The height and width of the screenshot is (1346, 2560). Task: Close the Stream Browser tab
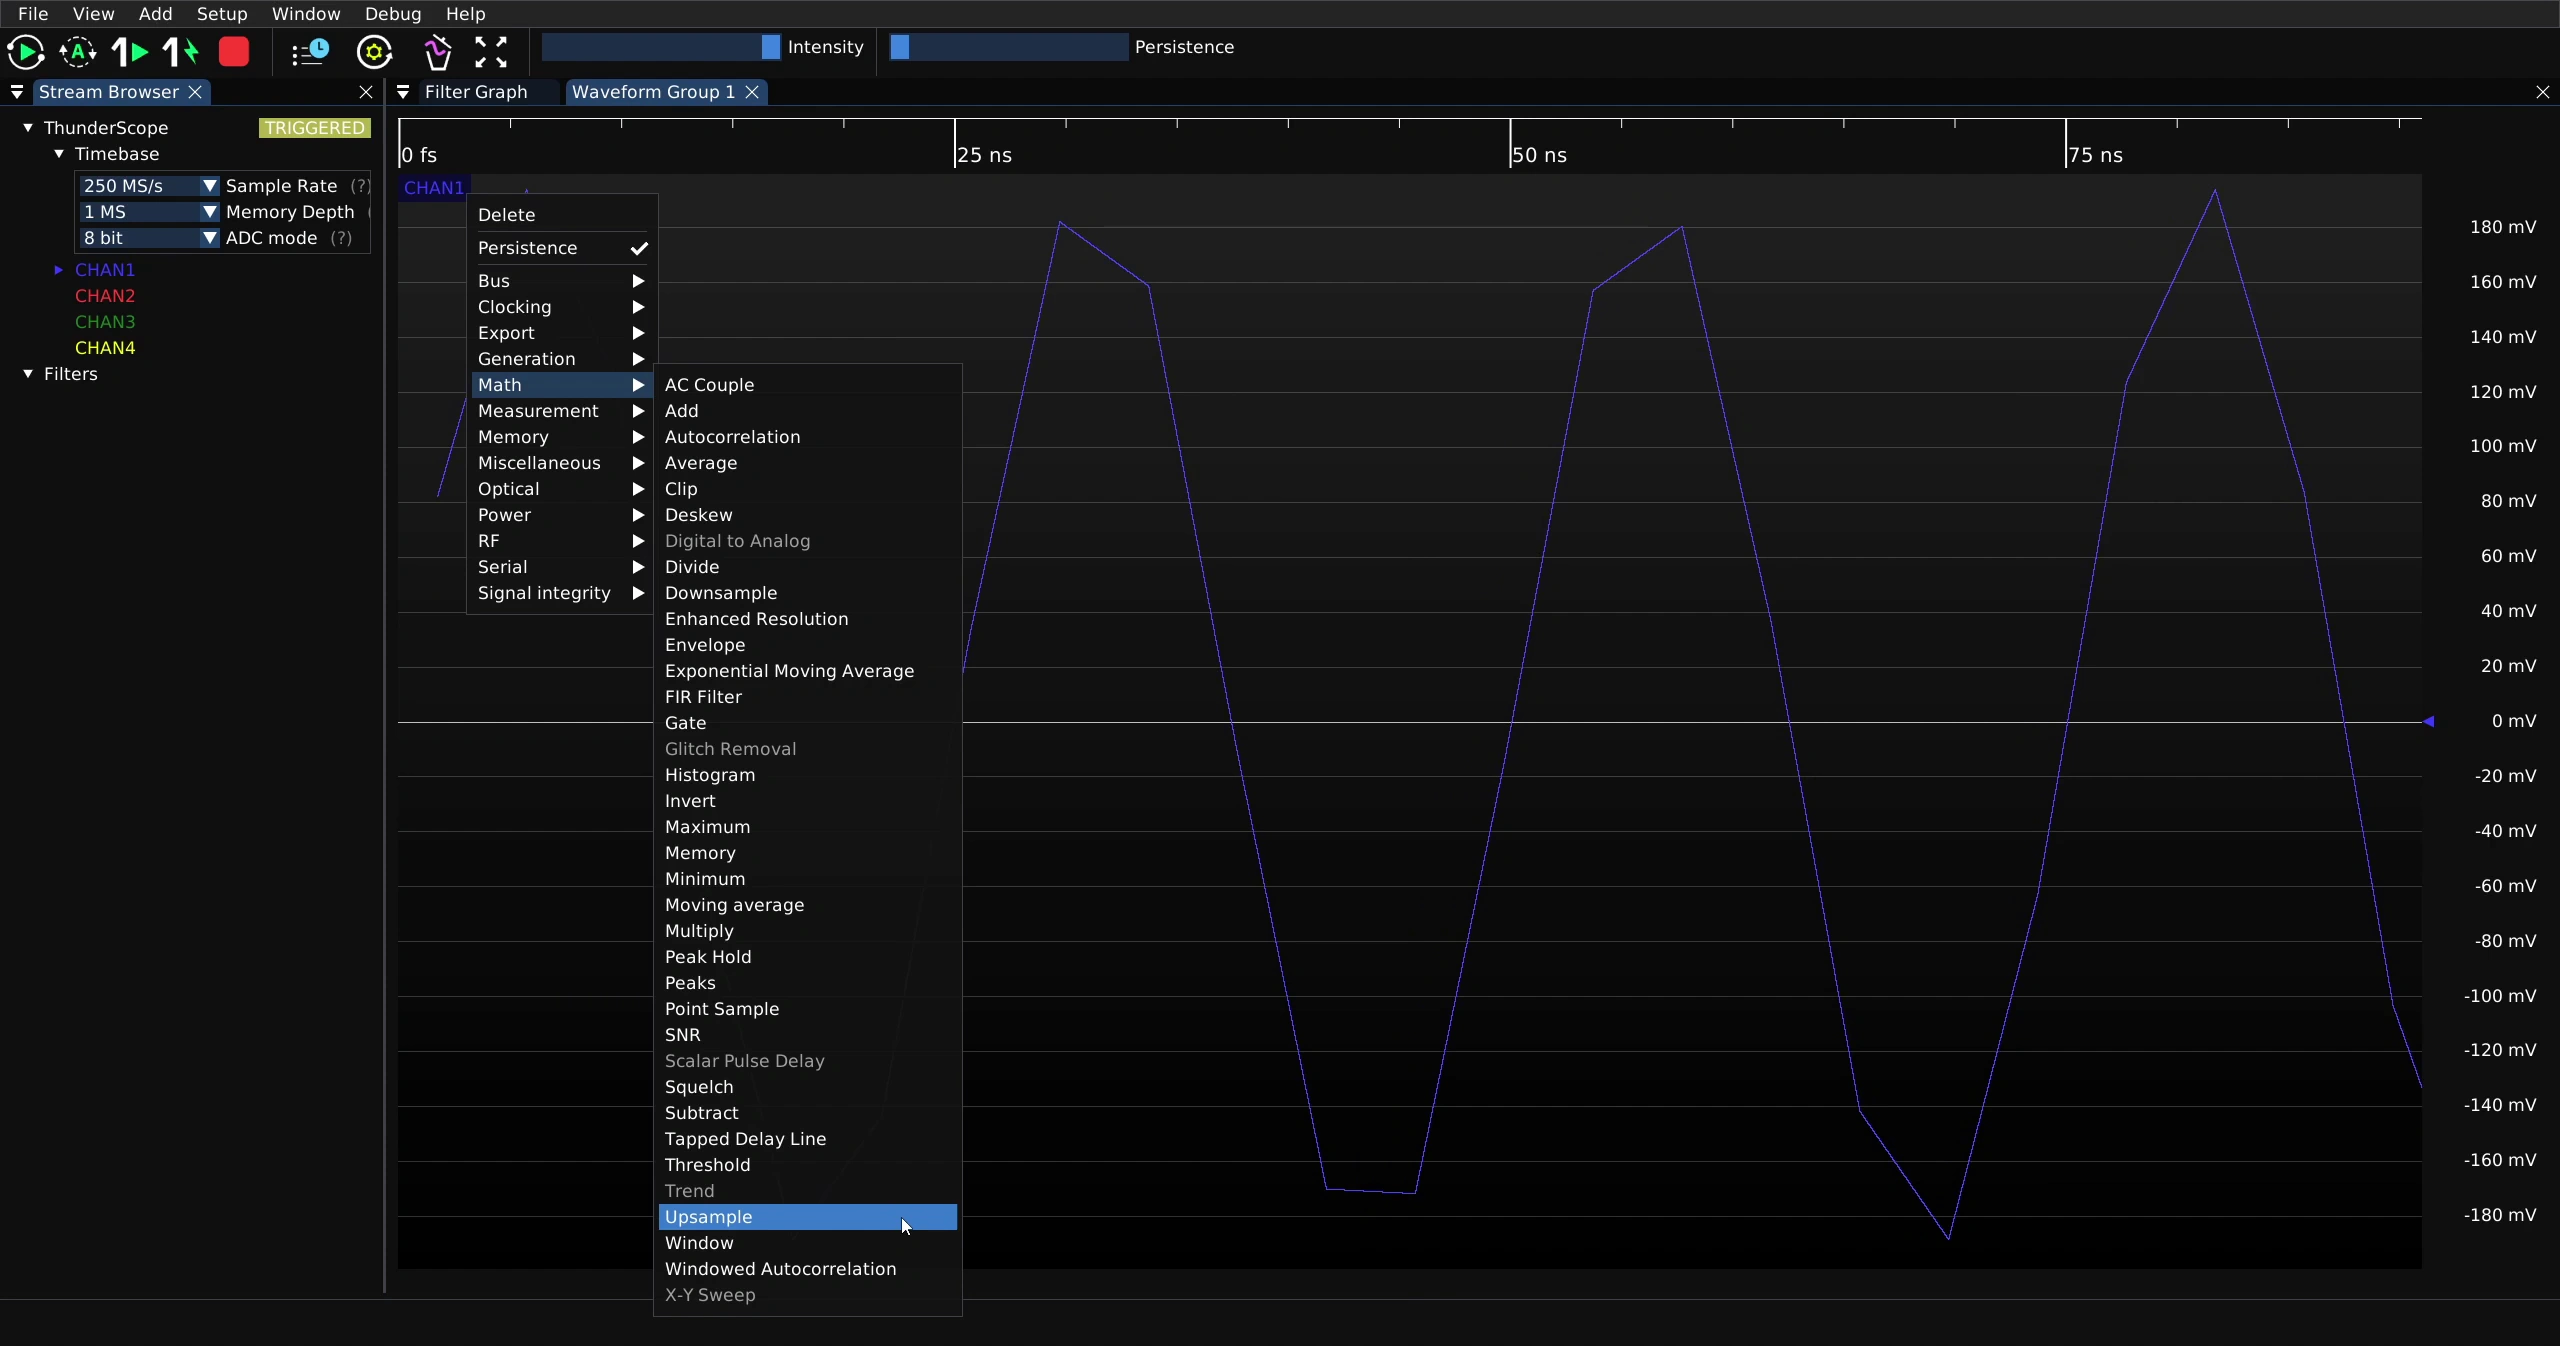[x=196, y=92]
